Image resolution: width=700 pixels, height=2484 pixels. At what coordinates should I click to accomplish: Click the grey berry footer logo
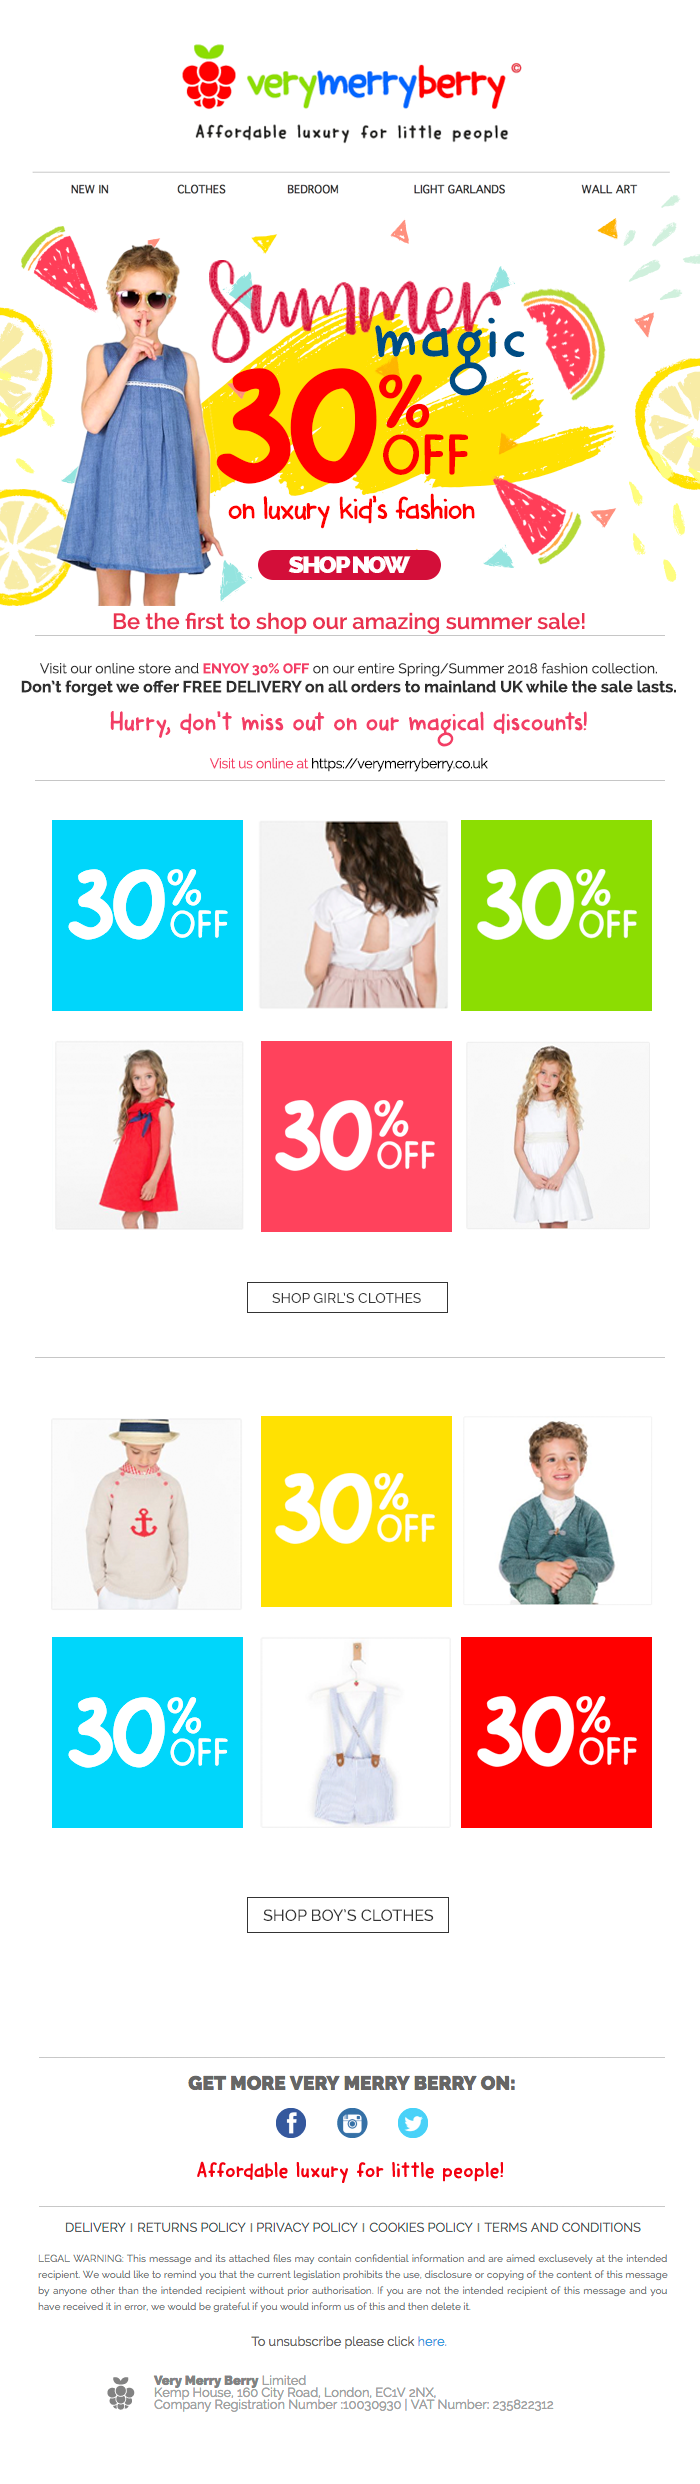tap(121, 2393)
